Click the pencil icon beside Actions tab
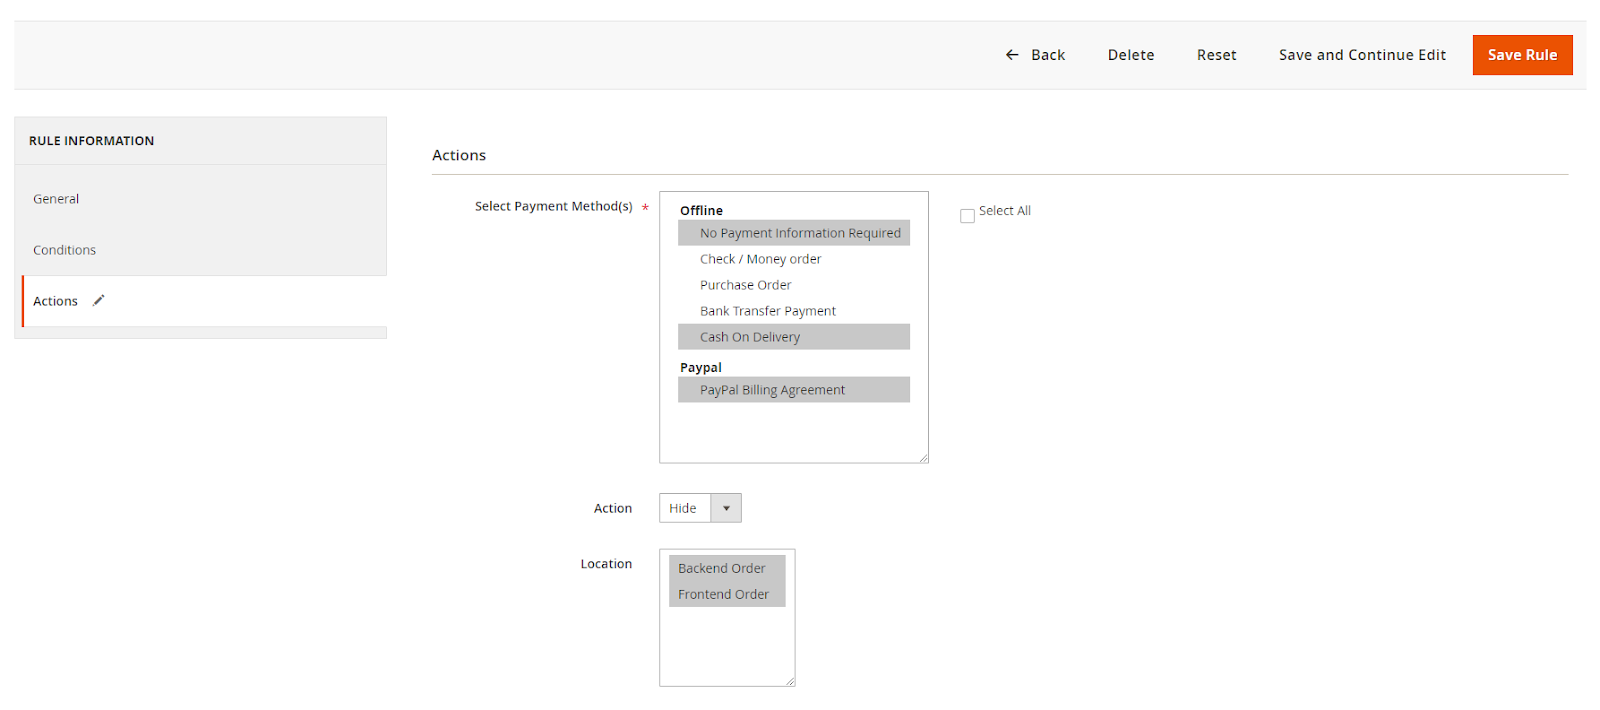This screenshot has width=1600, height=710. tap(98, 301)
